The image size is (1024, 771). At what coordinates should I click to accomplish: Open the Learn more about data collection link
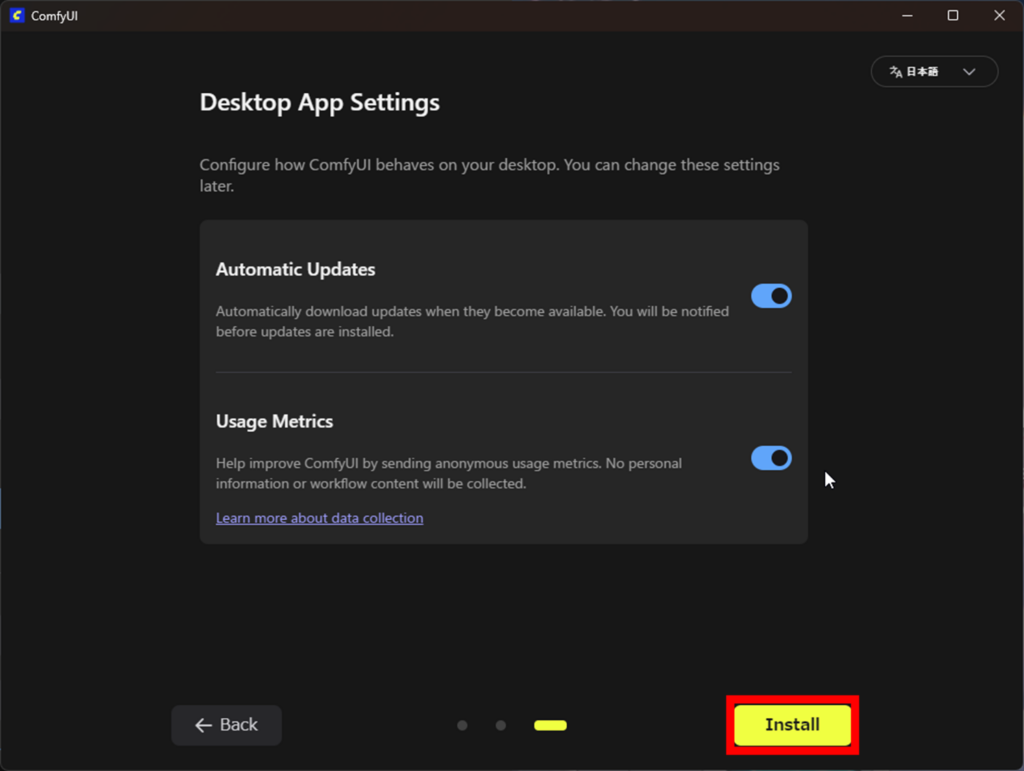click(x=319, y=517)
